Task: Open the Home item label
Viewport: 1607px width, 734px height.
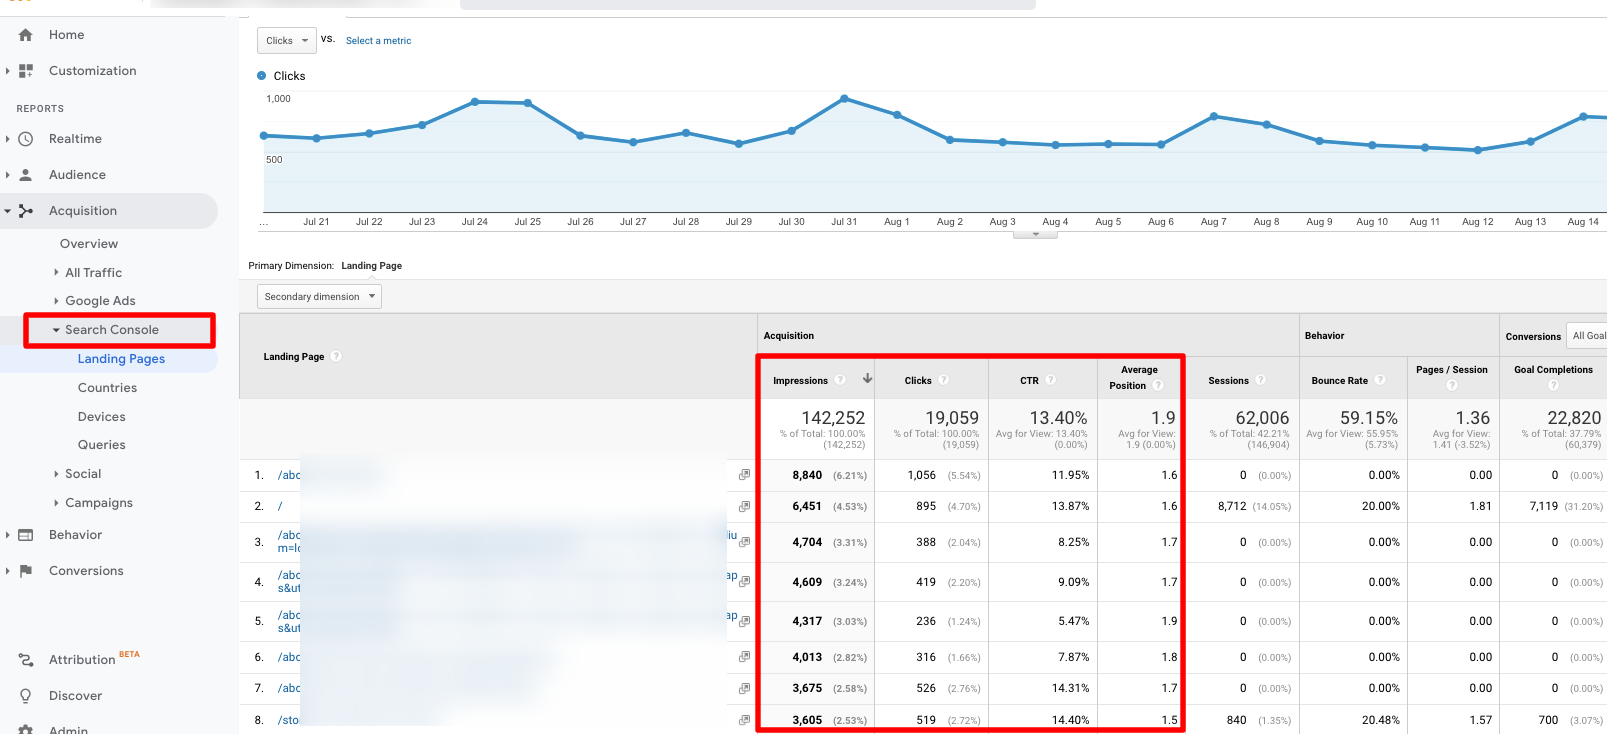Action: pos(67,35)
